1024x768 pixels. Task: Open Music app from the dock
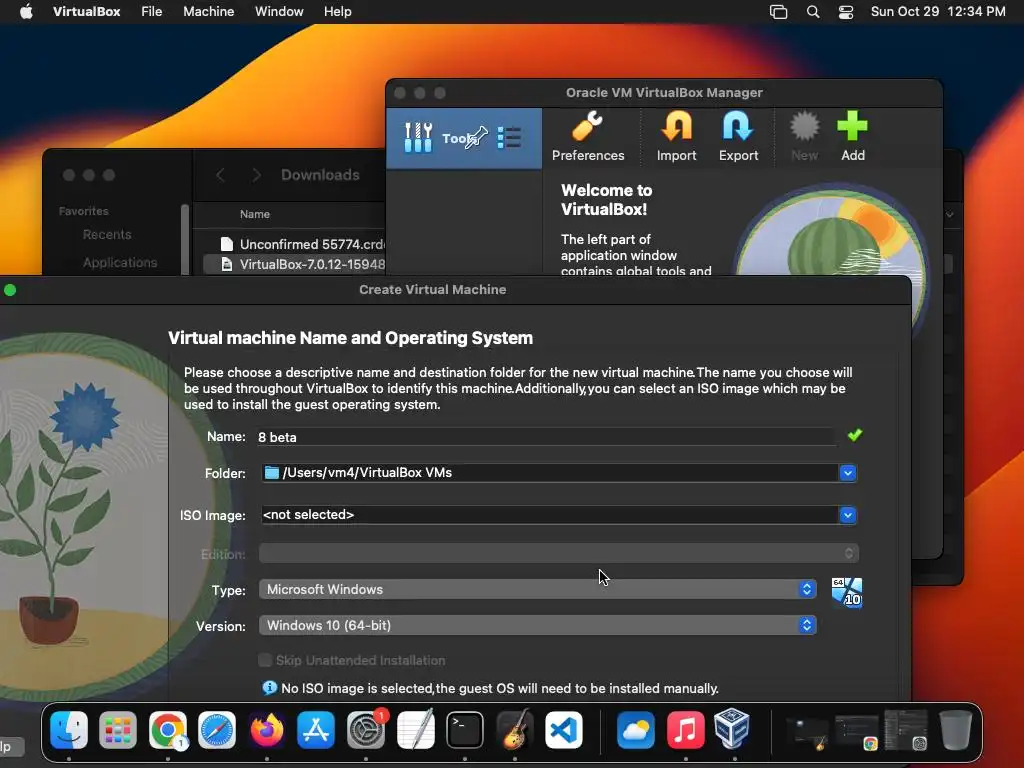tap(685, 729)
